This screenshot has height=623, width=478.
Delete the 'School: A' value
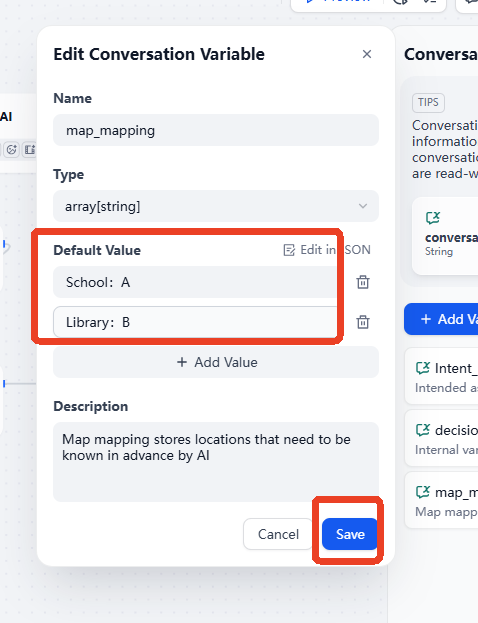point(363,282)
